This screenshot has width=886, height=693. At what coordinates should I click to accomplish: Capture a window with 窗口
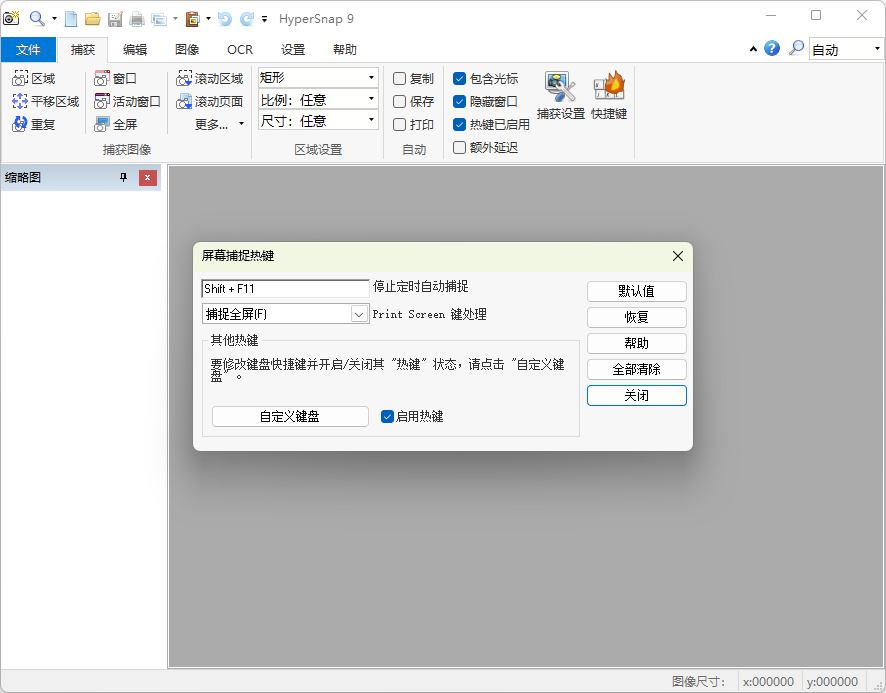click(115, 79)
